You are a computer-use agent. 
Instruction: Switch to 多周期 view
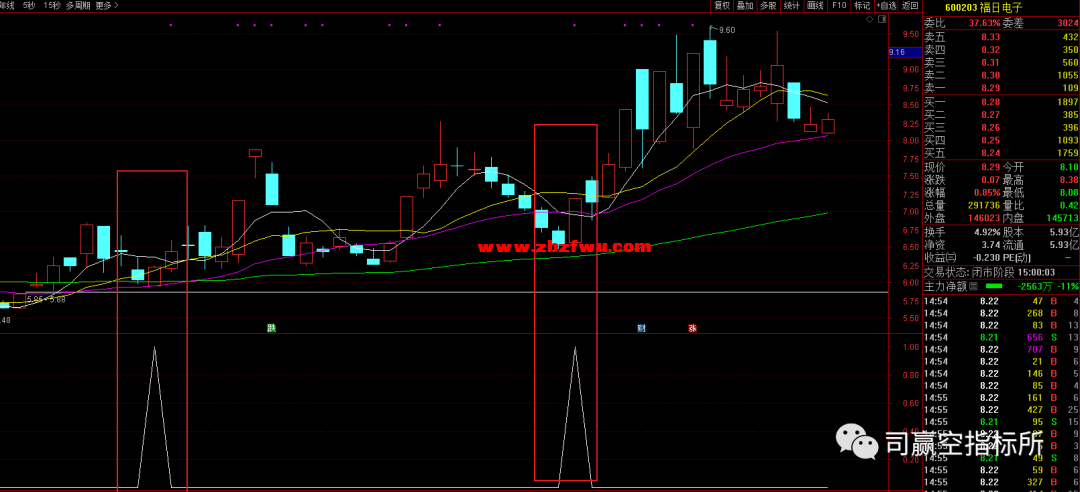(x=78, y=6)
